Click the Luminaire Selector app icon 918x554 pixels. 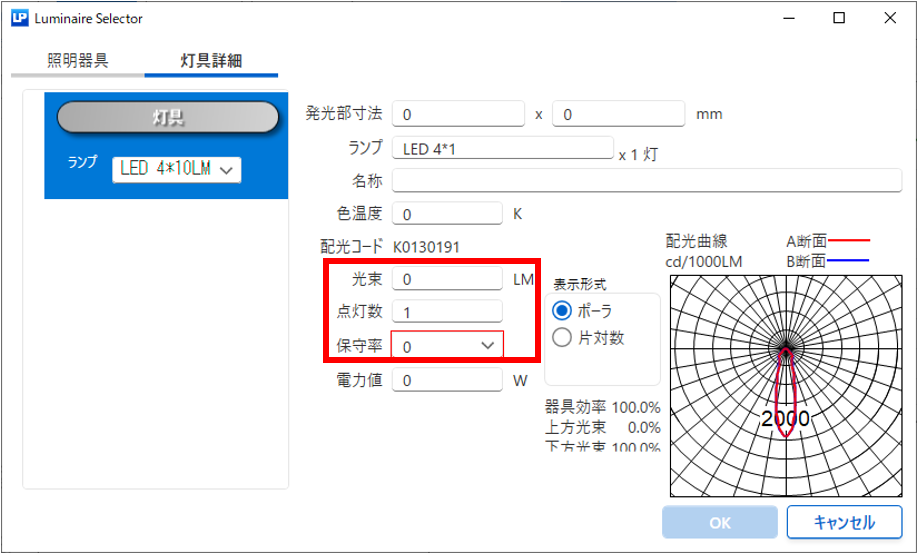pyautogui.click(x=19, y=18)
